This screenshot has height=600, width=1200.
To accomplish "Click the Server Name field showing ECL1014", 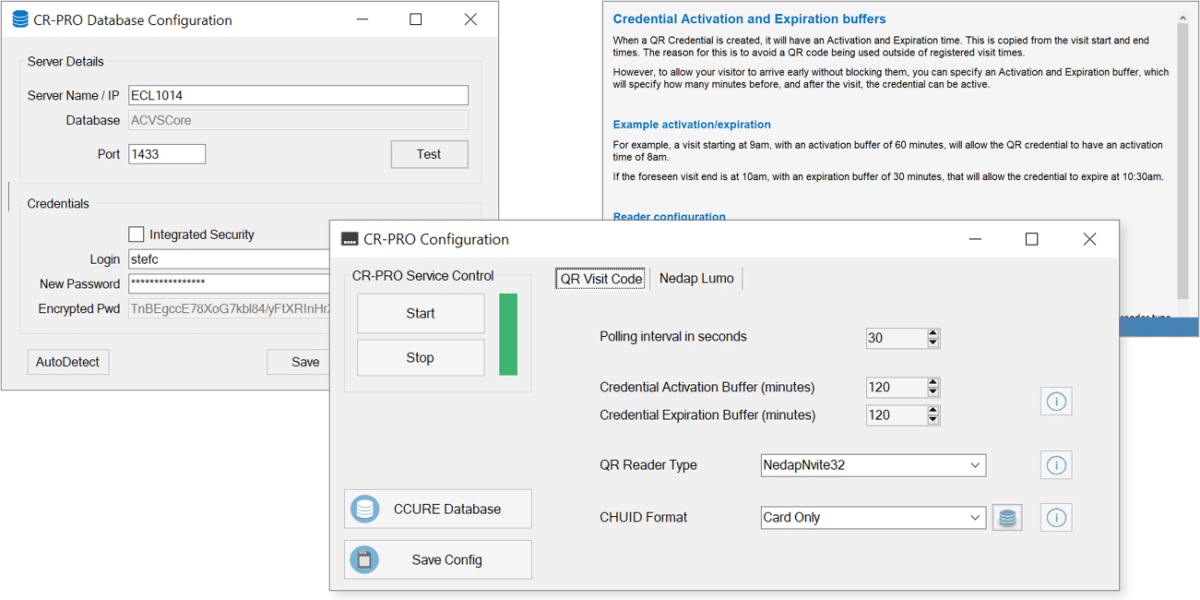I will coord(298,95).
